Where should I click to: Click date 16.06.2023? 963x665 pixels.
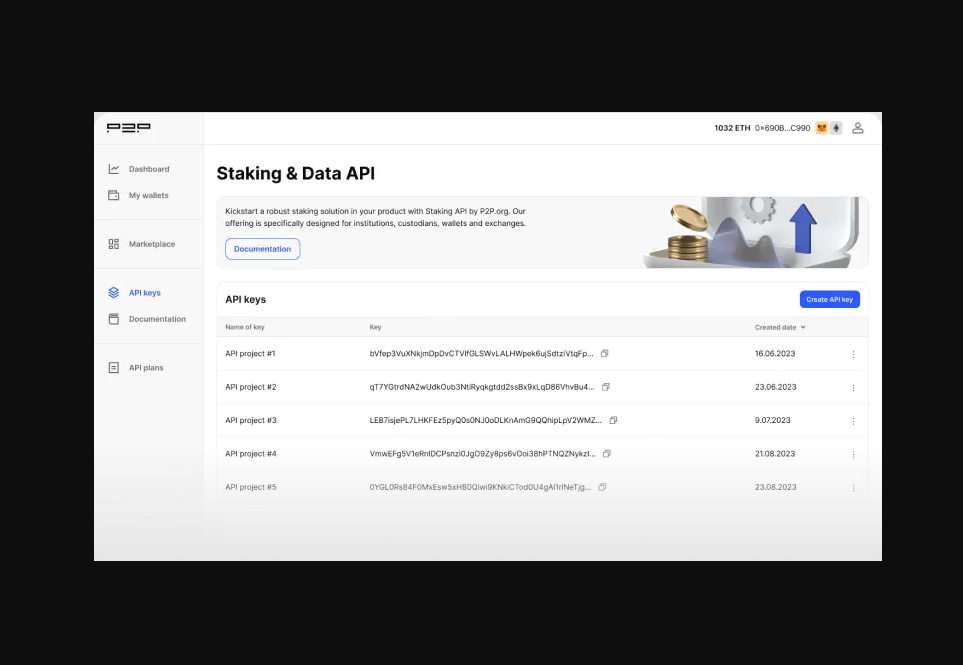coord(775,354)
